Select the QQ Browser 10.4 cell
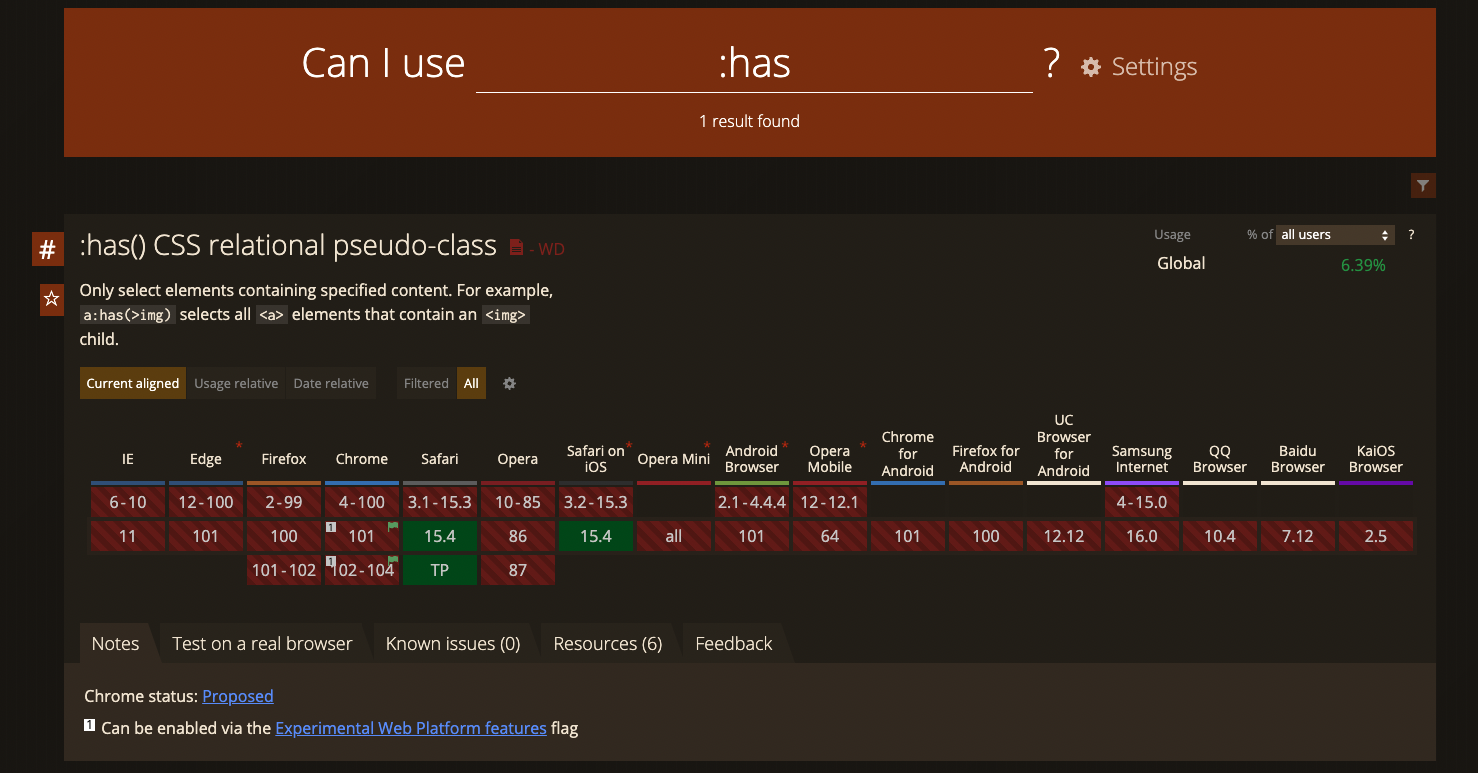This screenshot has width=1478, height=773. [1220, 536]
